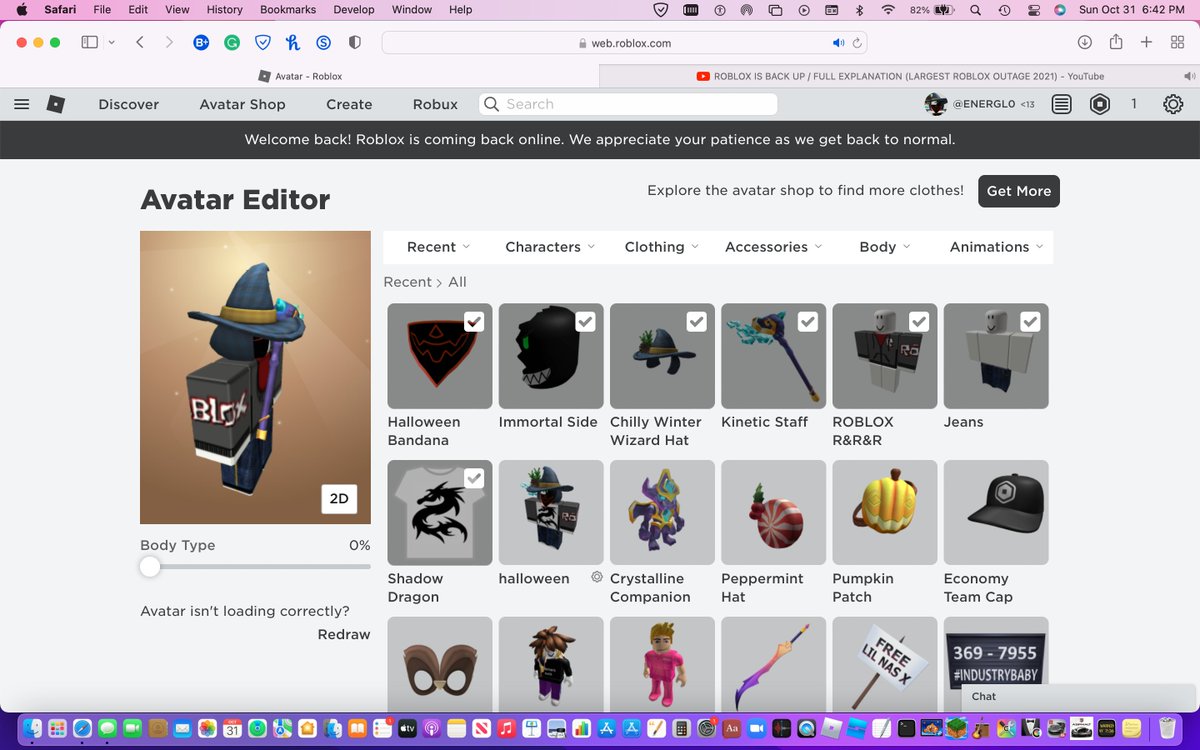Image resolution: width=1200 pixels, height=750 pixels.
Task: Open the Roblox notifications feed icon
Action: click(1062, 104)
